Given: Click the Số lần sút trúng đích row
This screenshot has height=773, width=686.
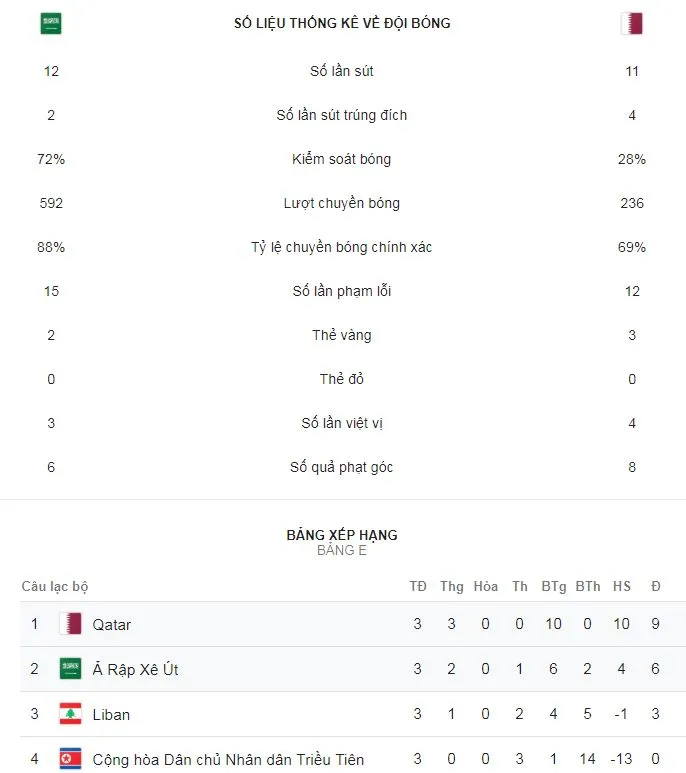Looking at the screenshot, I should pos(342,115).
